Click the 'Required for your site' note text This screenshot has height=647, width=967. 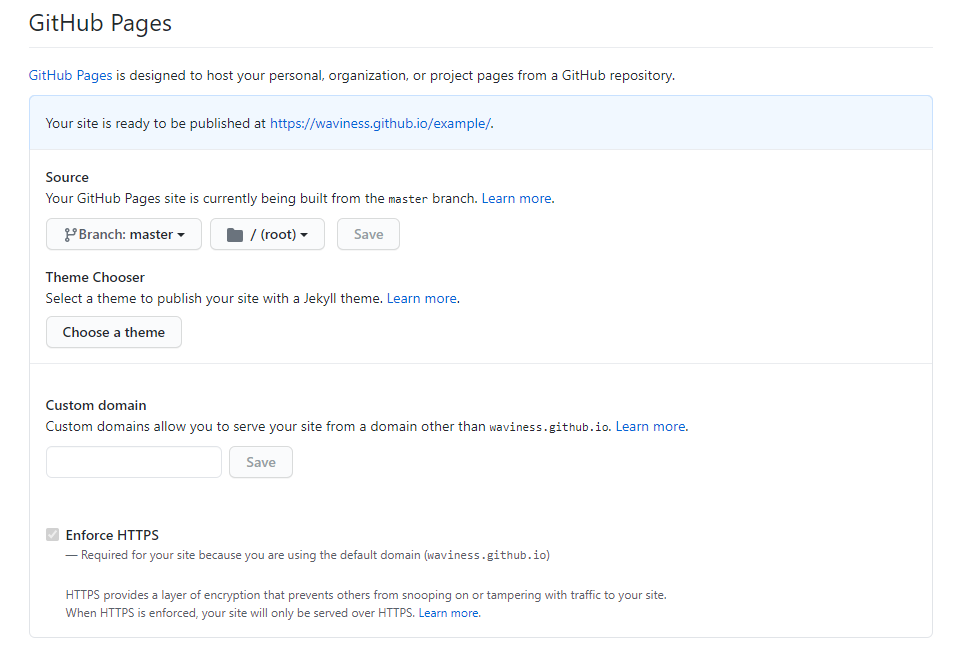tap(308, 555)
